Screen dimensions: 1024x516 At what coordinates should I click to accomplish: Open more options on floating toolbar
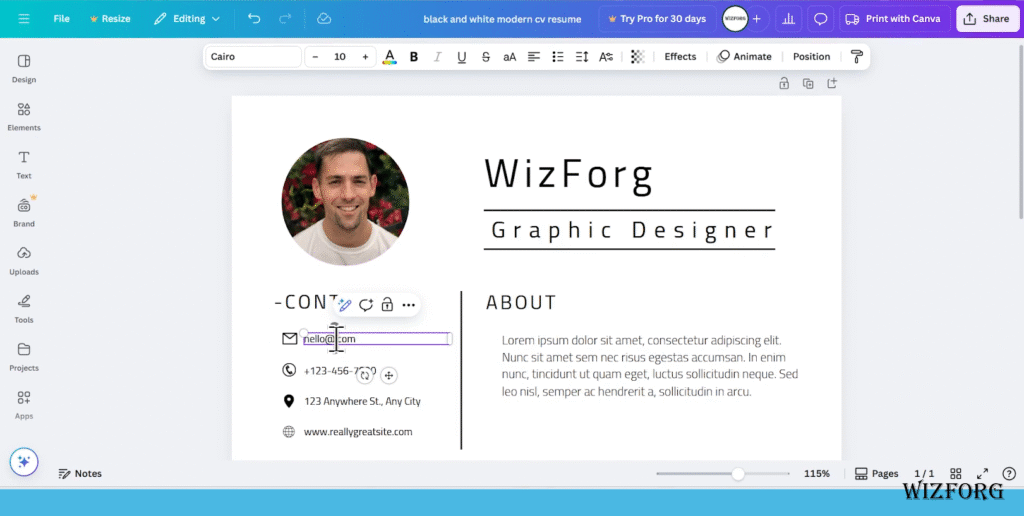pos(409,305)
